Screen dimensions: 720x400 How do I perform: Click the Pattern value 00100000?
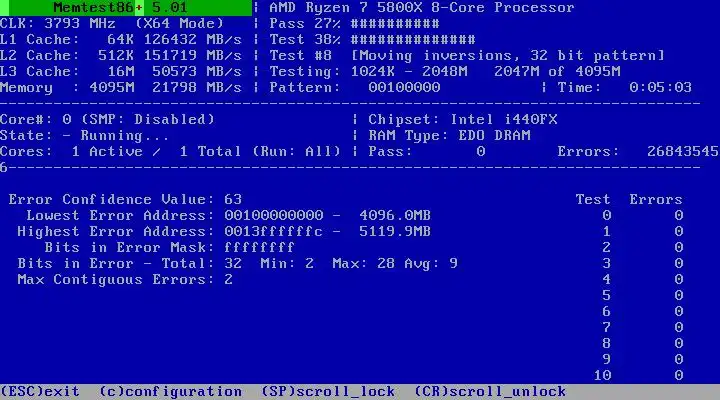(404, 88)
